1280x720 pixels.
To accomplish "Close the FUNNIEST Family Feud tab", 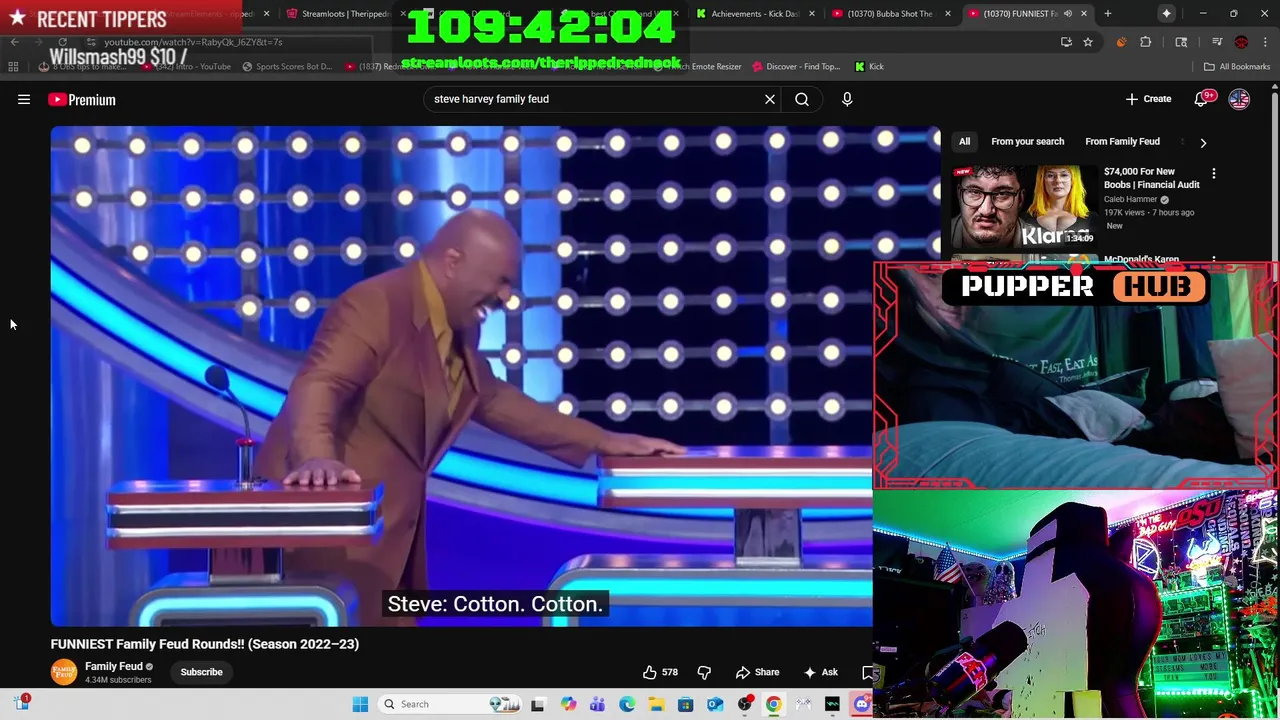I will [1084, 13].
